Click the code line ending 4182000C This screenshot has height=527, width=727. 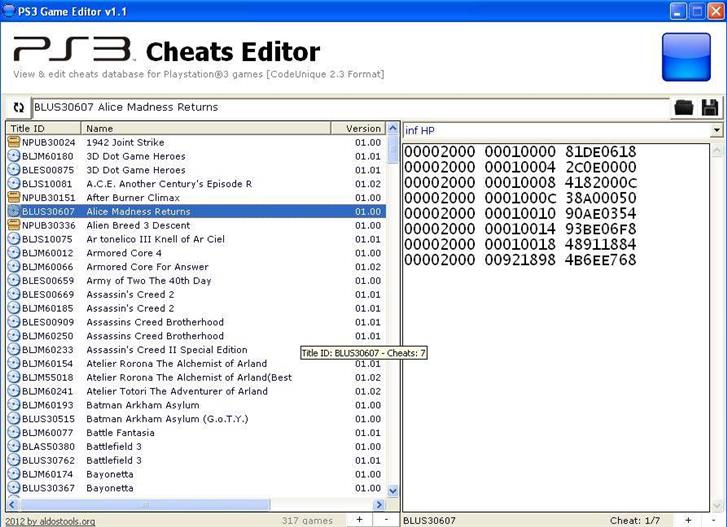[520, 183]
